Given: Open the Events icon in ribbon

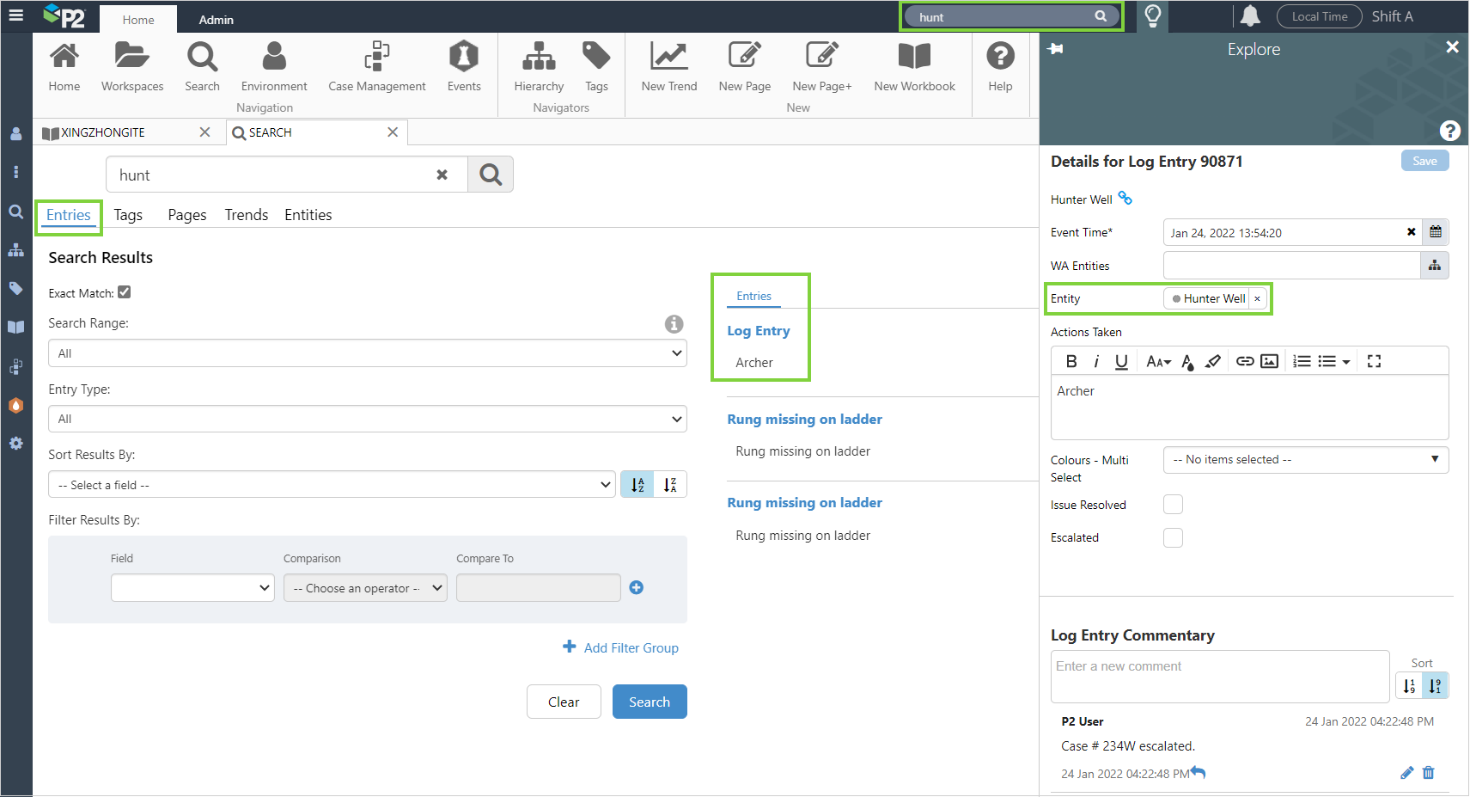Looking at the screenshot, I should click(464, 66).
